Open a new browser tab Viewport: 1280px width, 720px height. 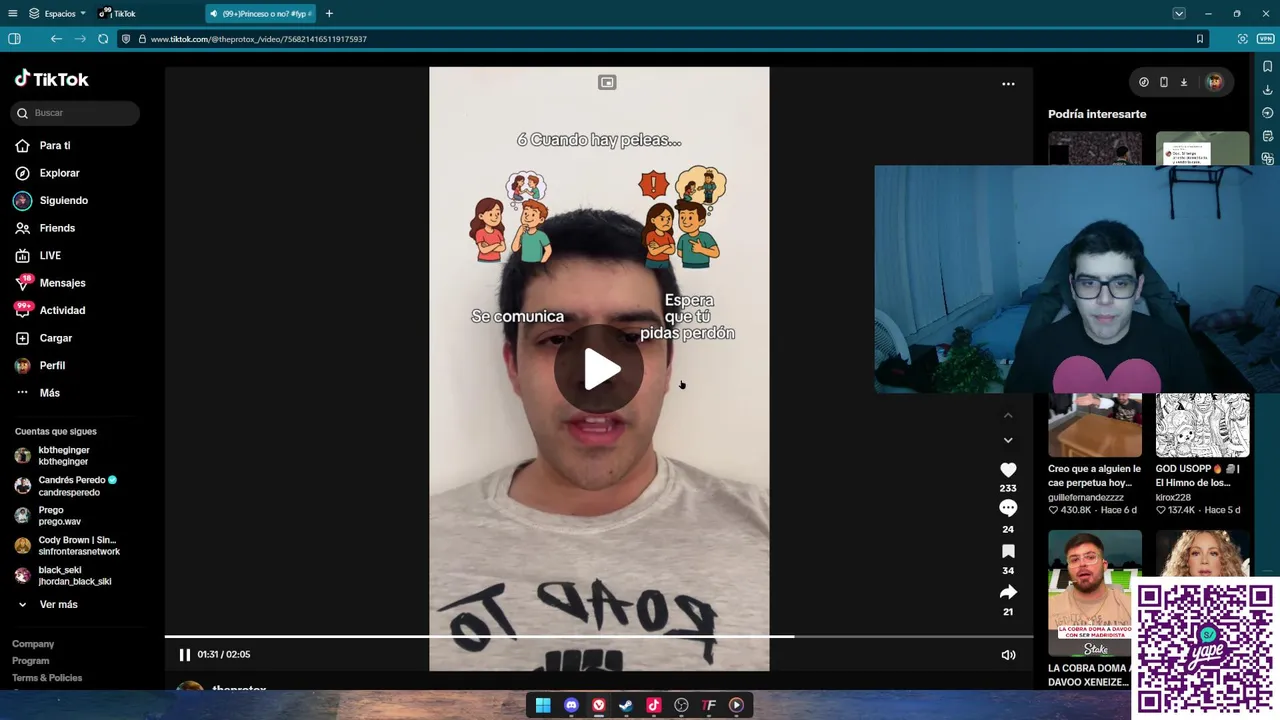point(329,13)
